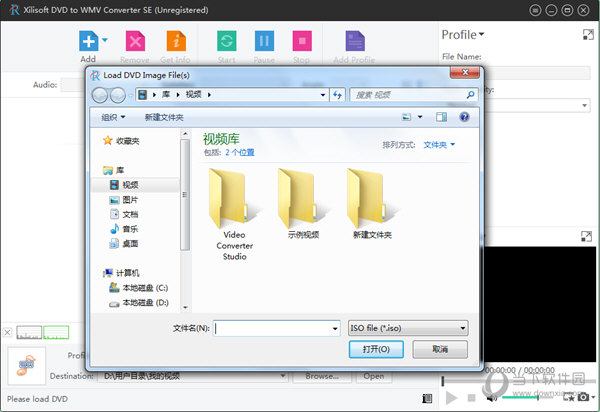Click the Stop toolbar icon

click(302, 41)
